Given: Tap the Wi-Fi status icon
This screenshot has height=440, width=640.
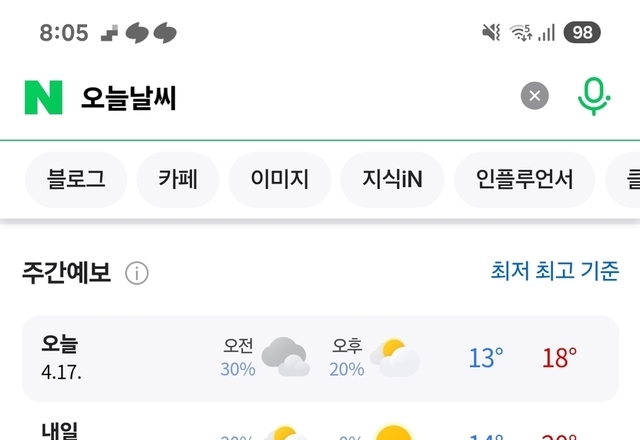Looking at the screenshot, I should tap(519, 33).
